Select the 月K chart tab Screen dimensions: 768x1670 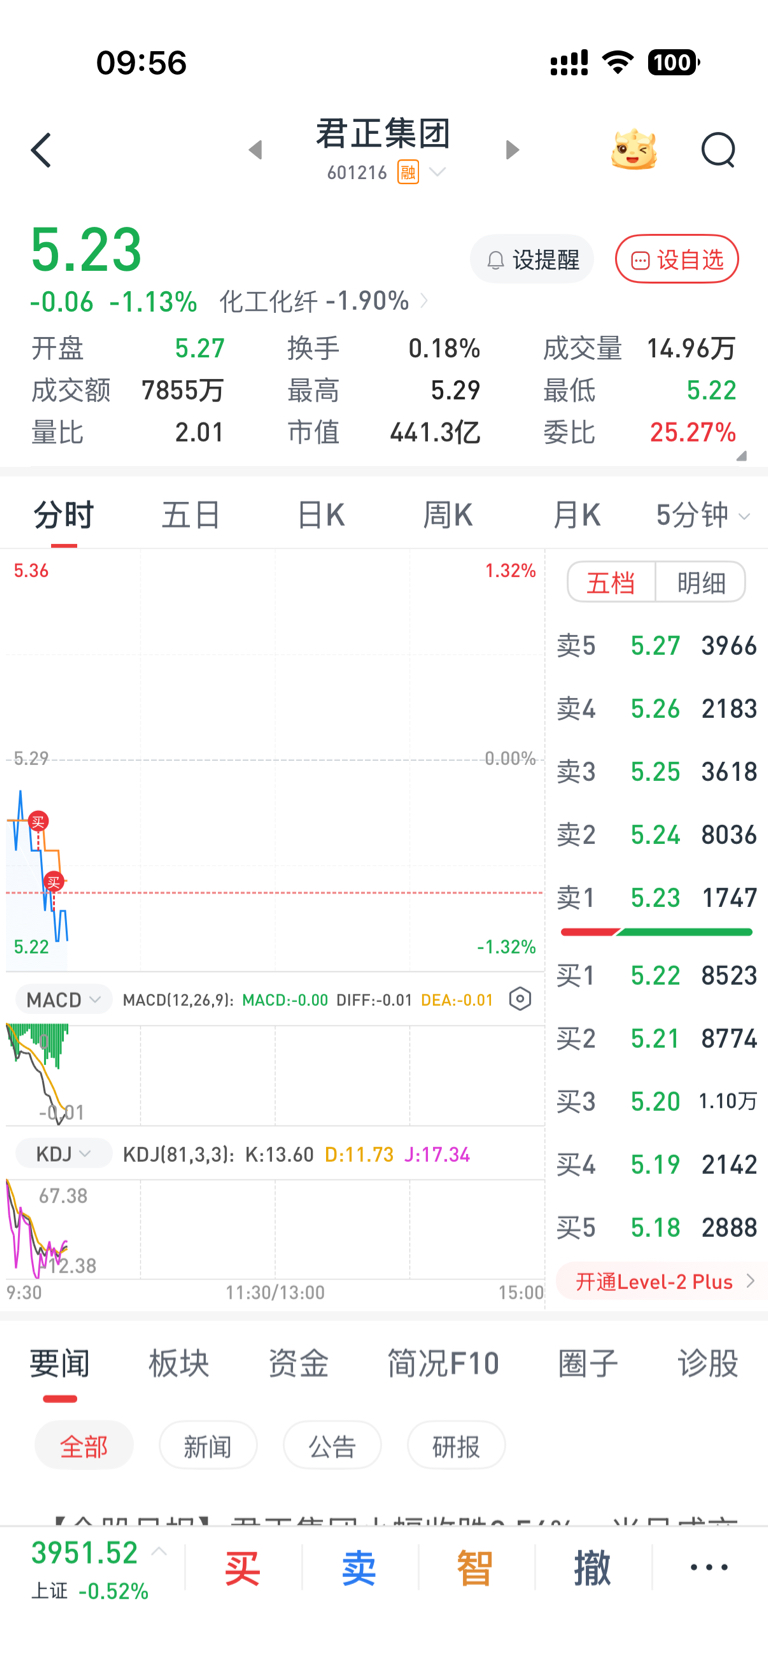(x=576, y=515)
